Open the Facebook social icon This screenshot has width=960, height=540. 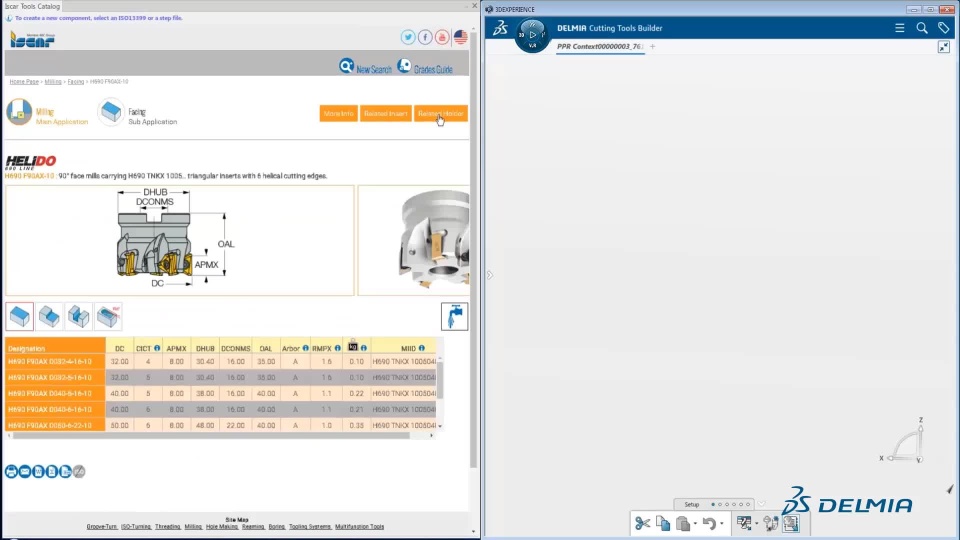(425, 37)
